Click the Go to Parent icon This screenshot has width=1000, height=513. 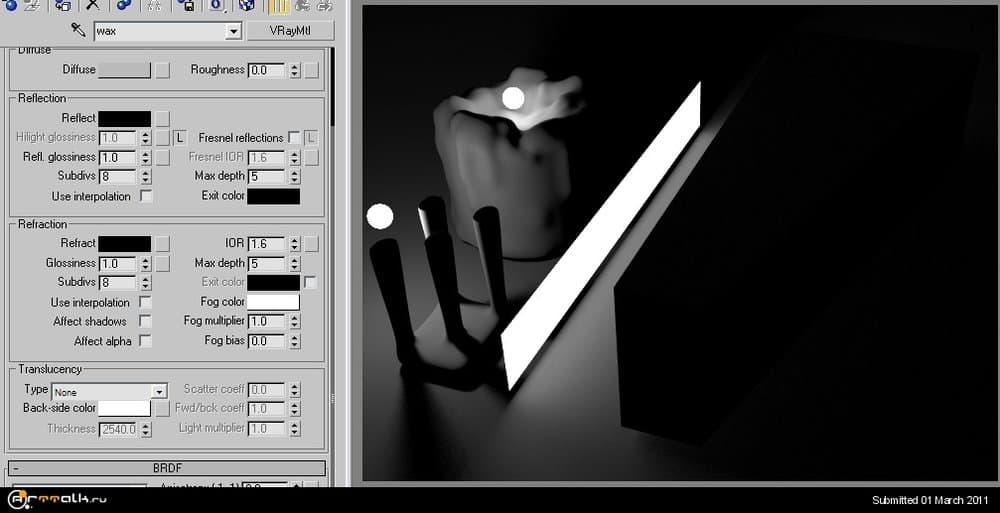[x=302, y=5]
